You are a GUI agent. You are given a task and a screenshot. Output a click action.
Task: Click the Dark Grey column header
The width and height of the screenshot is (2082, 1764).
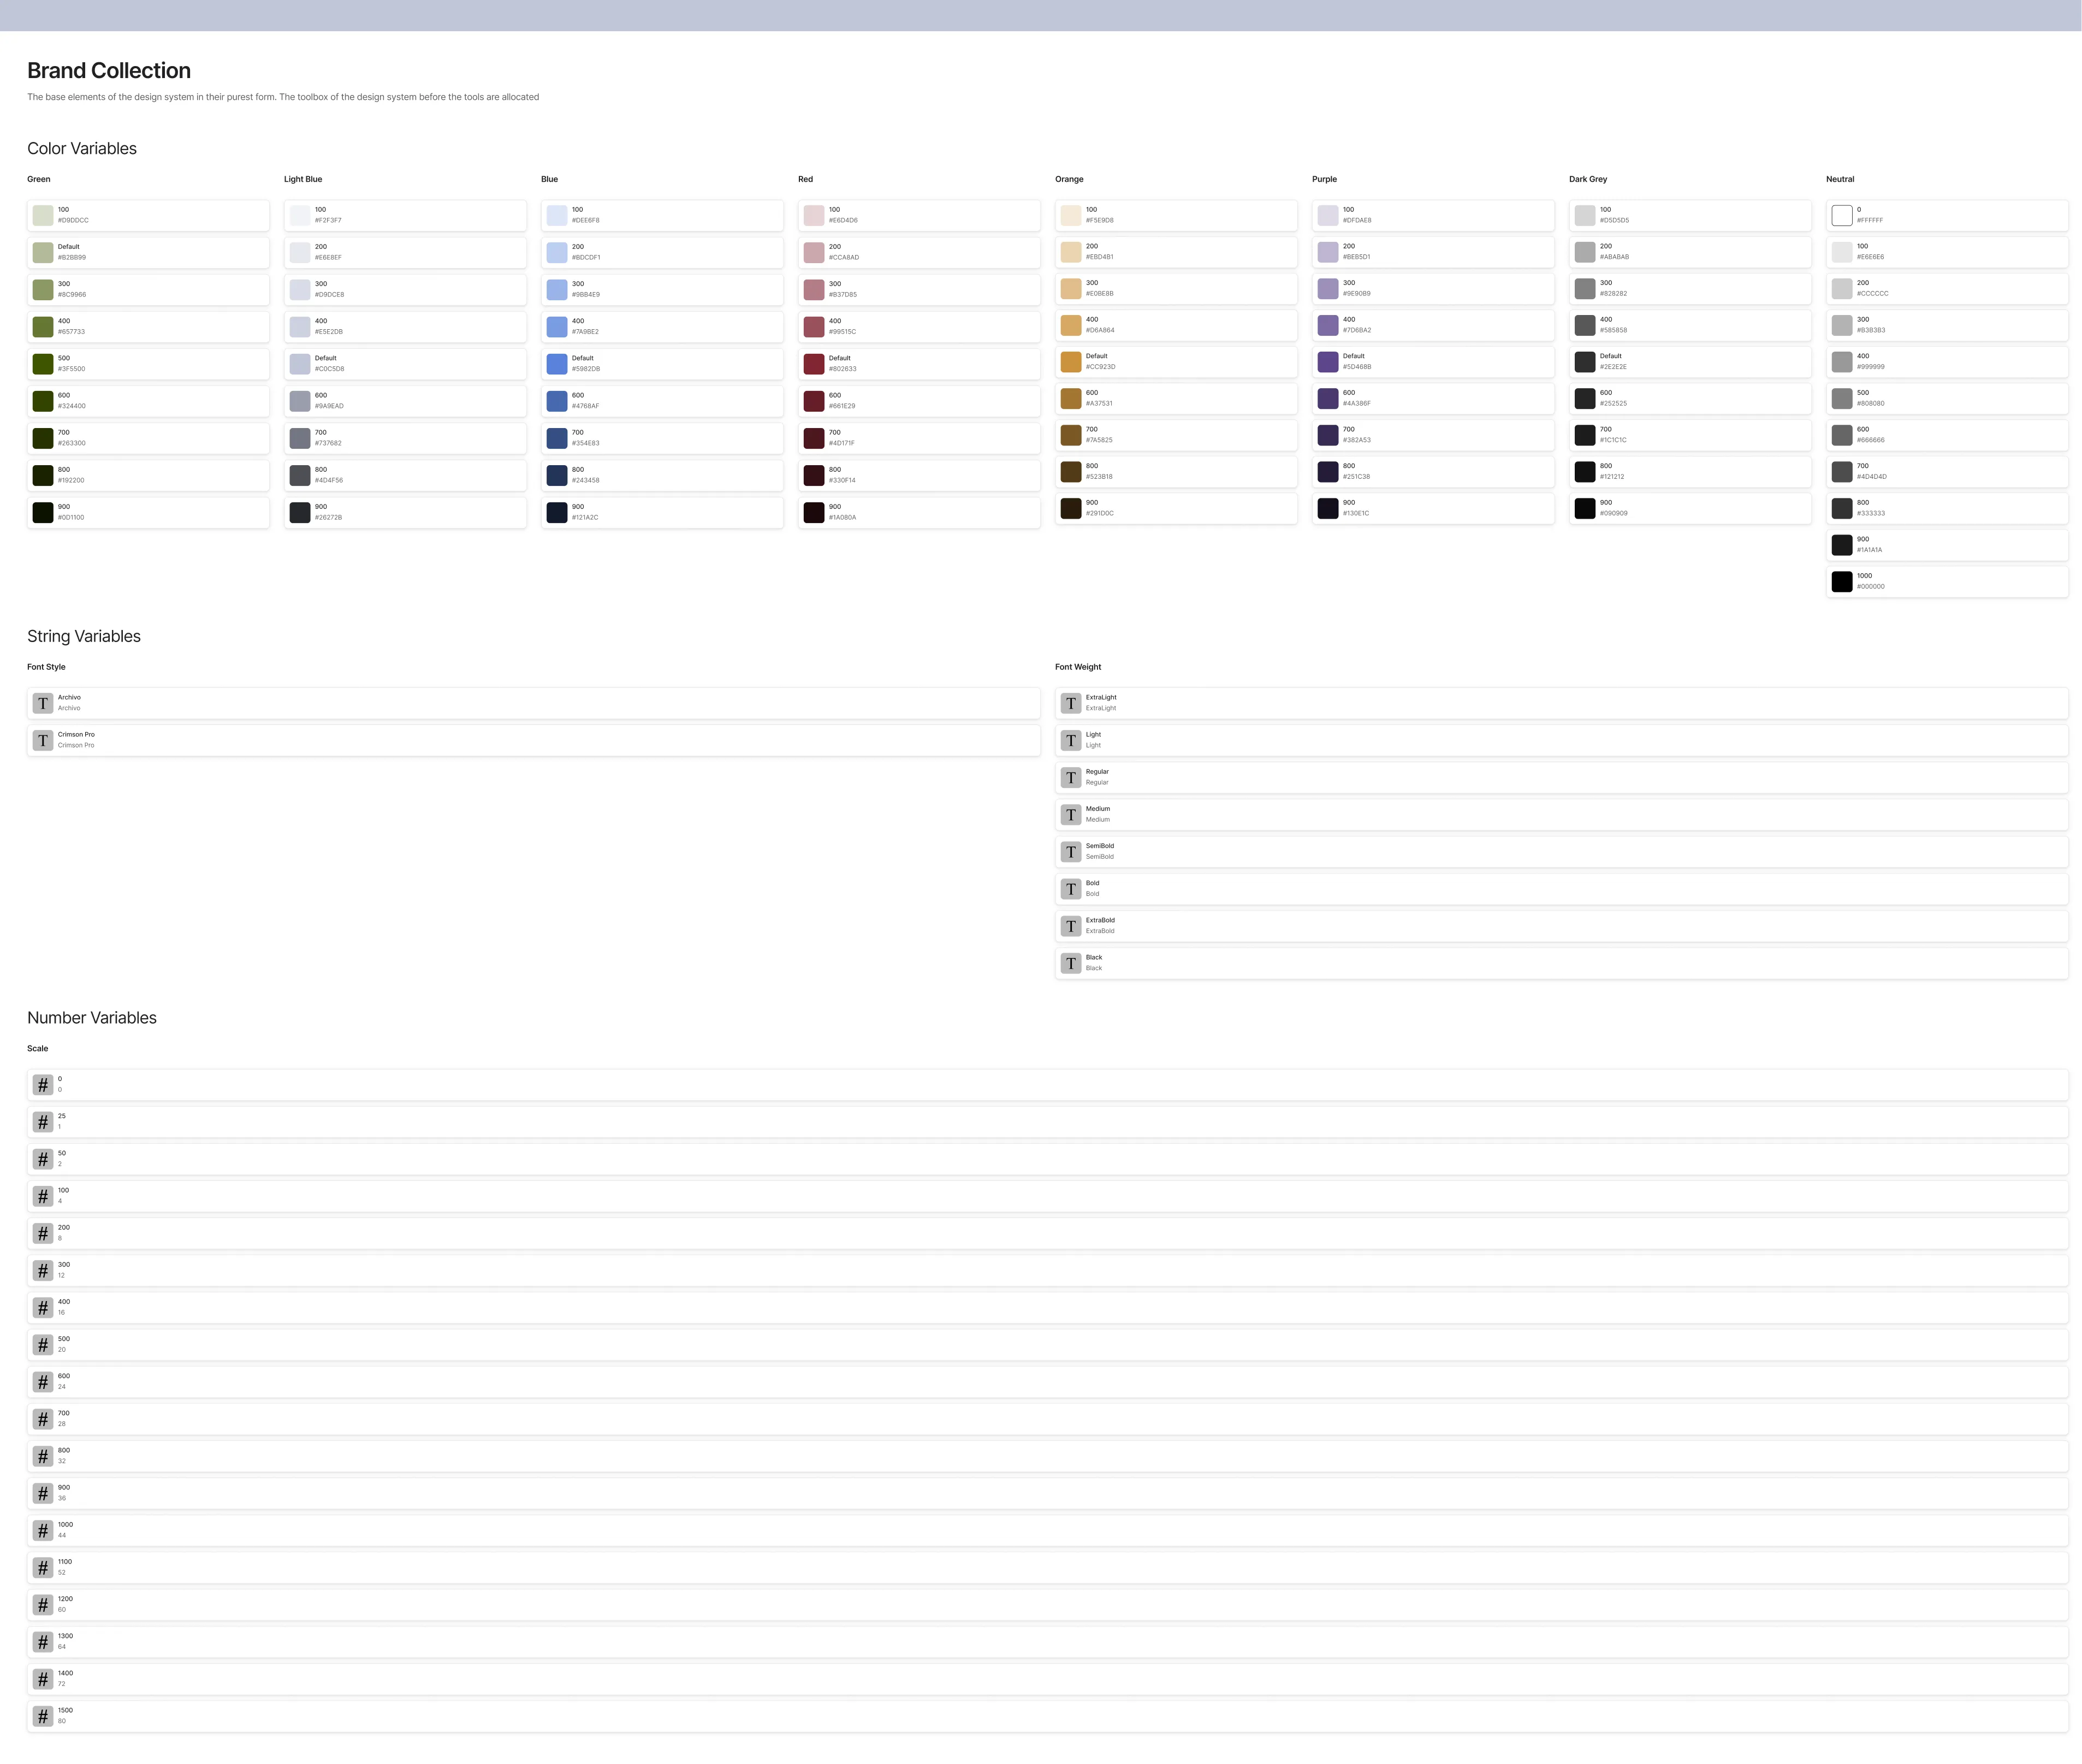pyautogui.click(x=1588, y=179)
